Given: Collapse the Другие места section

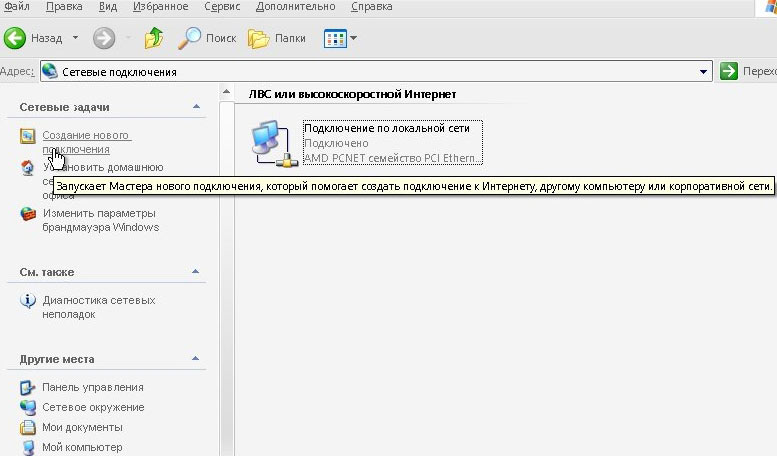Looking at the screenshot, I should (196, 358).
